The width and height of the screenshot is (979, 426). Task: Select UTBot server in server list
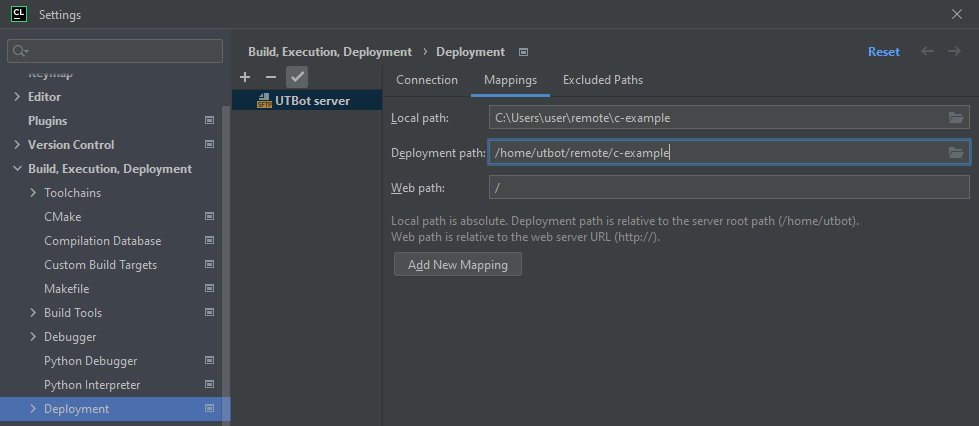coord(311,101)
